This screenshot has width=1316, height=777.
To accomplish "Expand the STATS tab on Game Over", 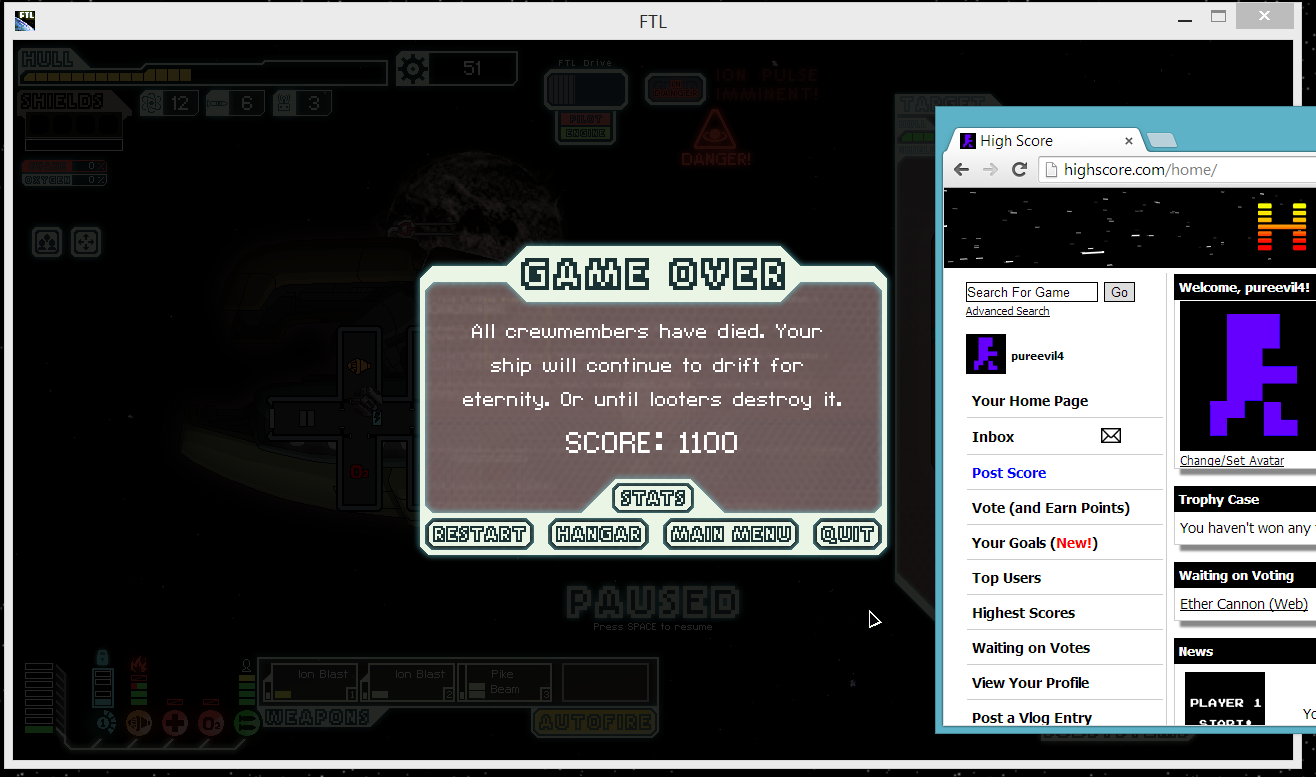I will click(653, 498).
